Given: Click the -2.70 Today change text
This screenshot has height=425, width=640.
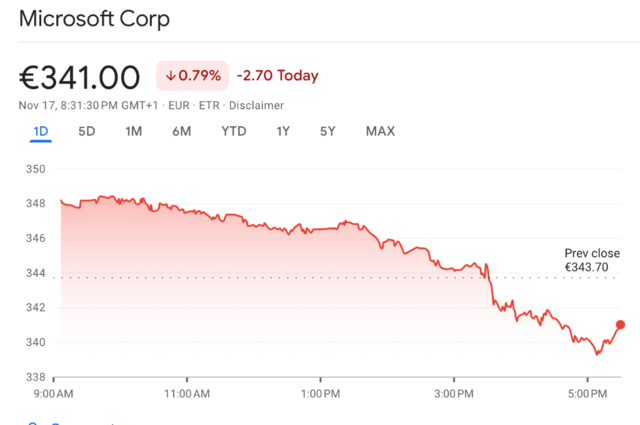Looking at the screenshot, I should 278,76.
